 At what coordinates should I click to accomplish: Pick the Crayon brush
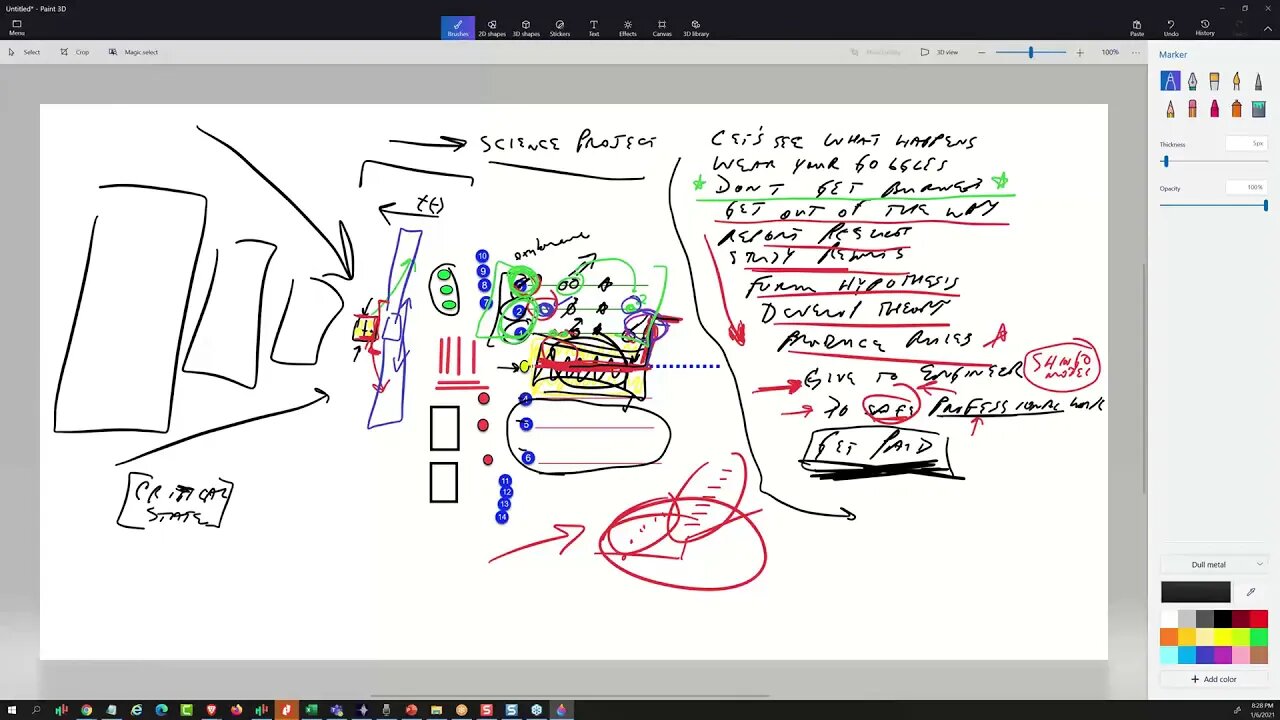pyautogui.click(x=1214, y=108)
